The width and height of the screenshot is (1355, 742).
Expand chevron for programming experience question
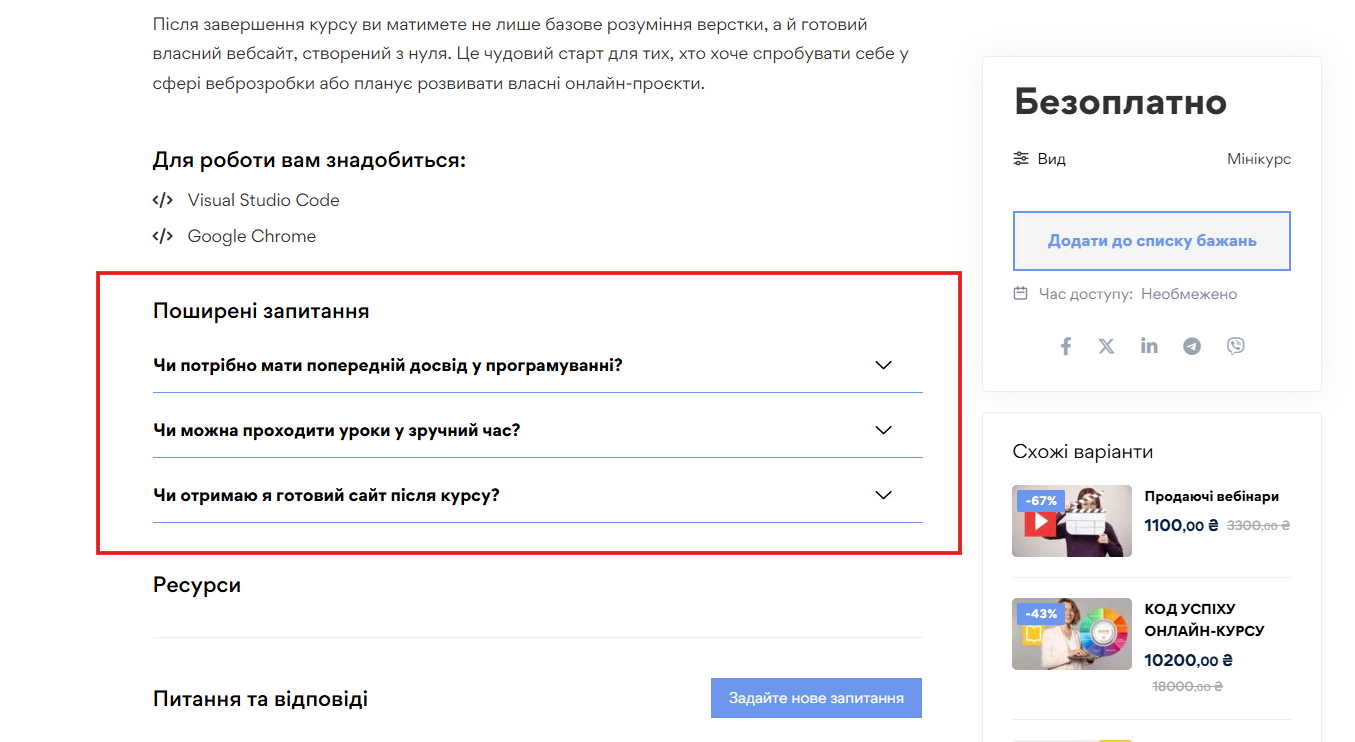point(883,365)
